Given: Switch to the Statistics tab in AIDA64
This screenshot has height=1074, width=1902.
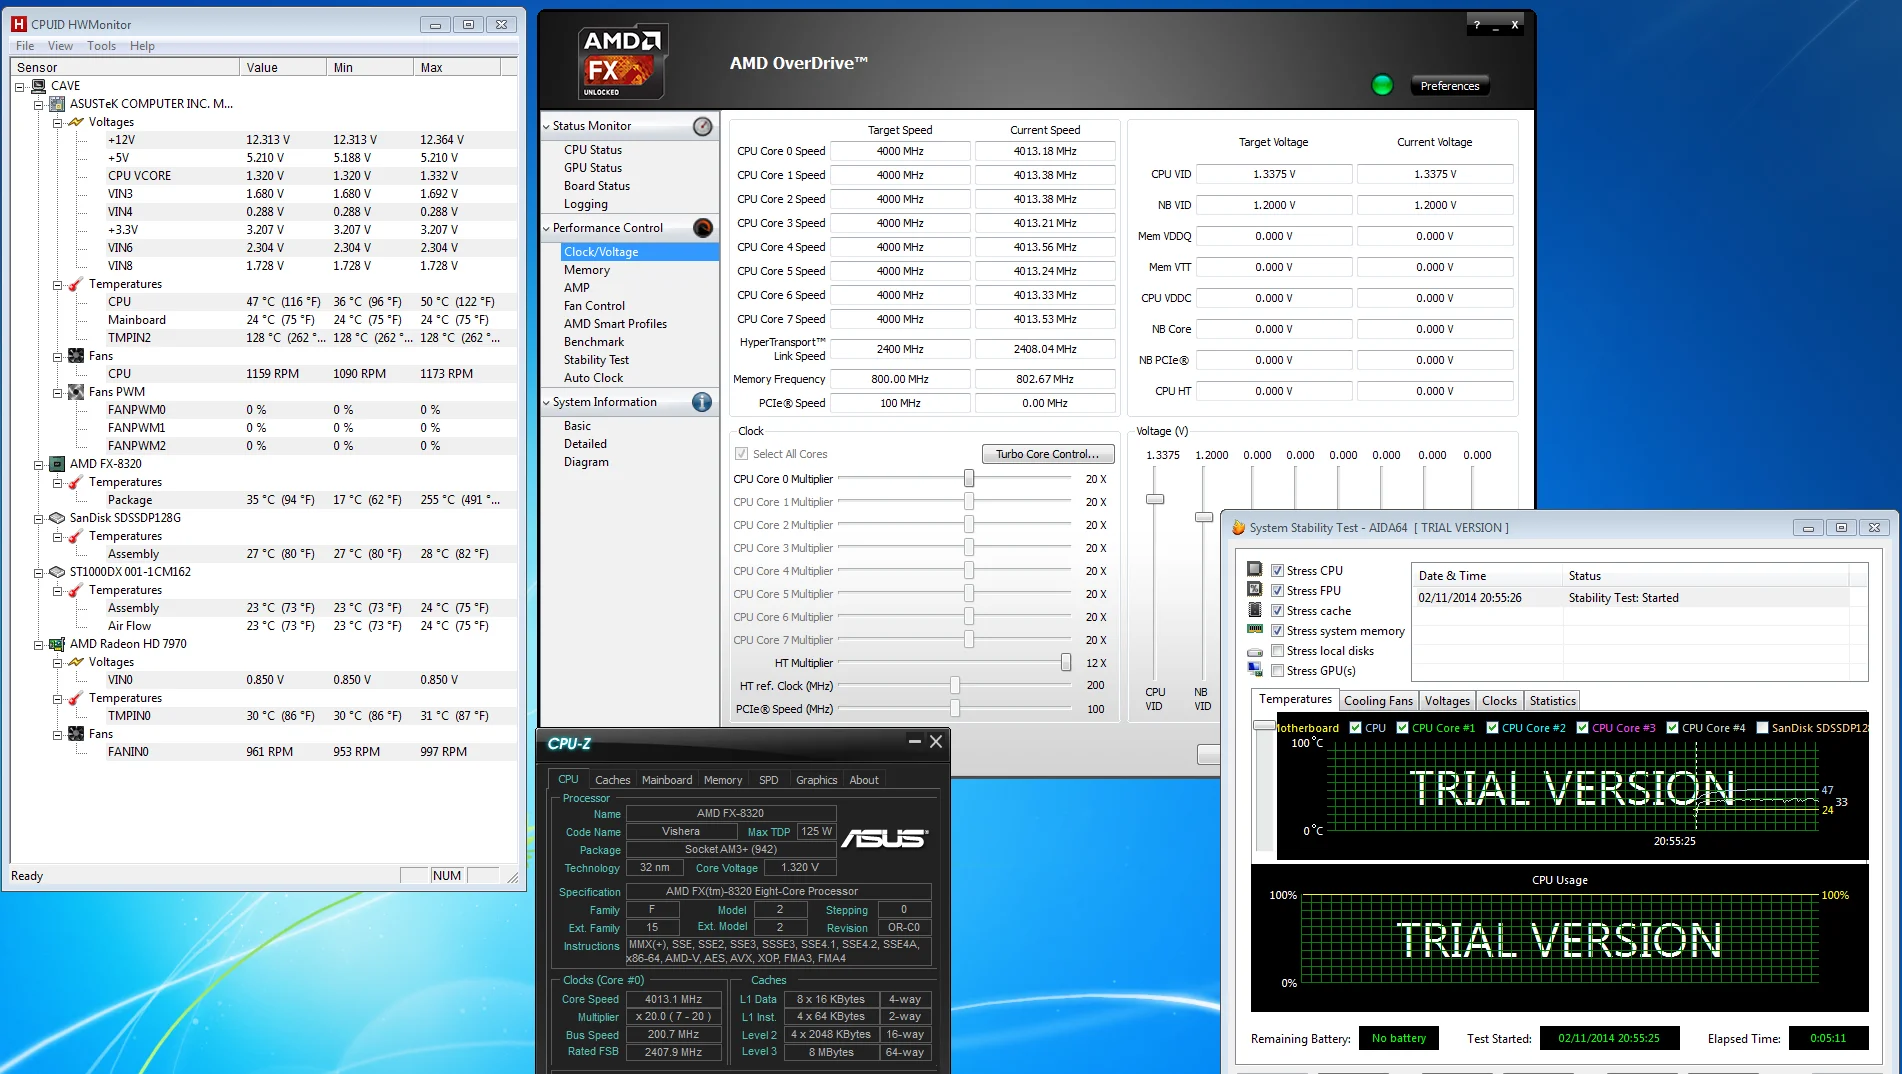Looking at the screenshot, I should [x=1552, y=701].
